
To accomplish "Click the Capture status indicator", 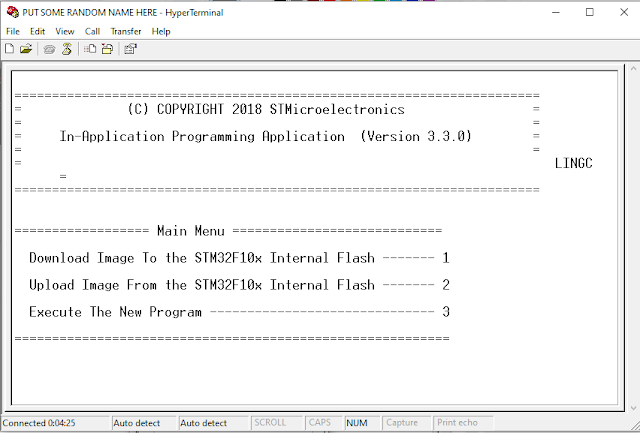I will point(407,423).
